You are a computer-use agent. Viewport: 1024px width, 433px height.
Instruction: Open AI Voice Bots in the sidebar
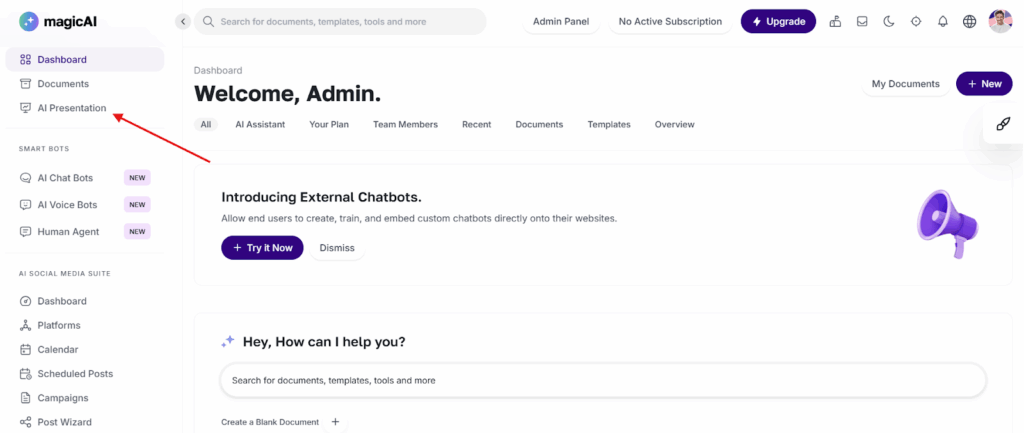(67, 205)
